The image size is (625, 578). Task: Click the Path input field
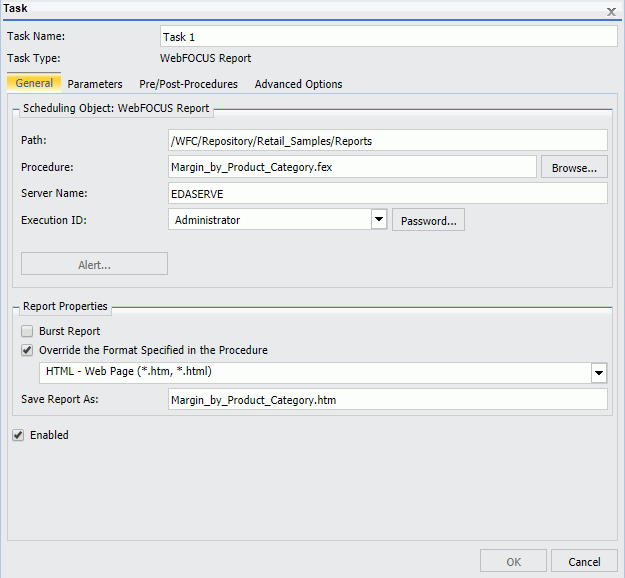point(388,140)
